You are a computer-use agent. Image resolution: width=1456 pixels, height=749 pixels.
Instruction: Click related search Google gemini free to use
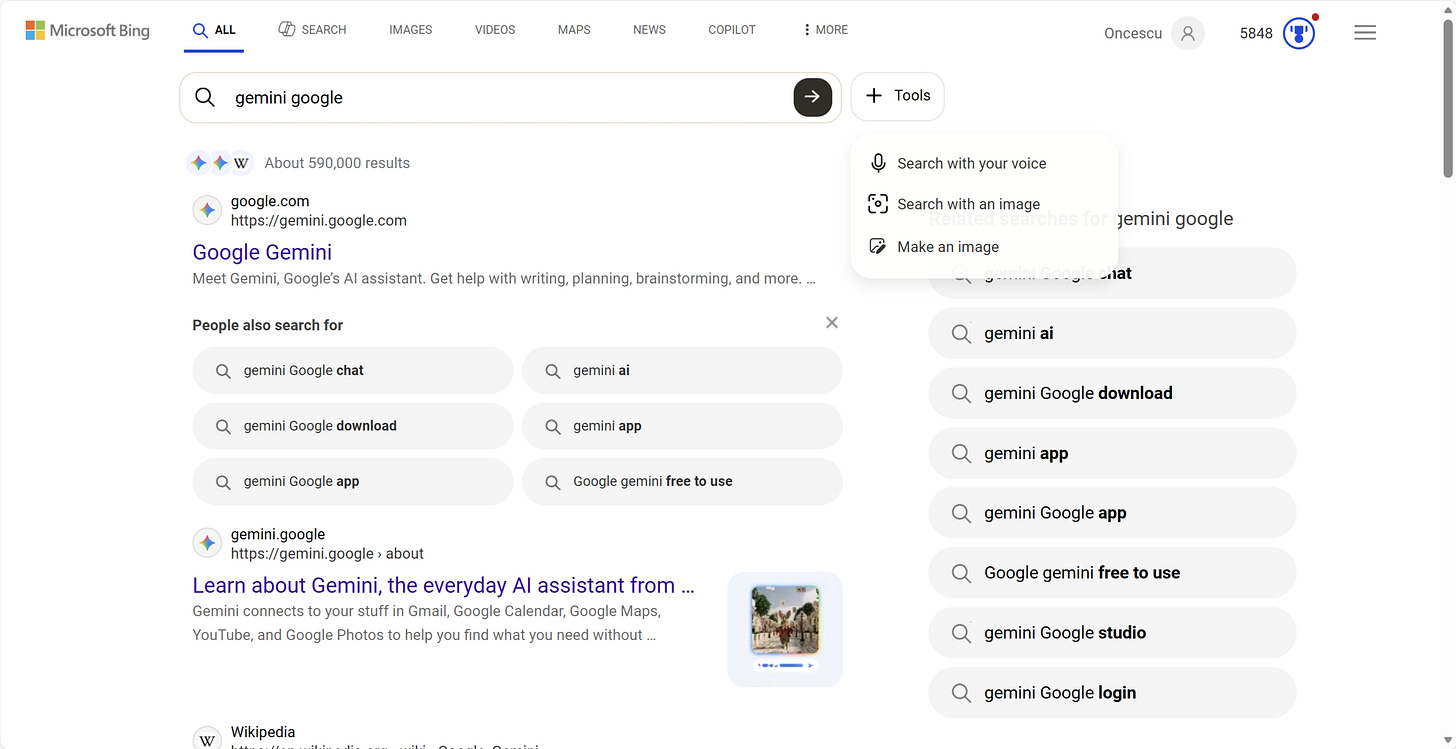tap(1112, 573)
